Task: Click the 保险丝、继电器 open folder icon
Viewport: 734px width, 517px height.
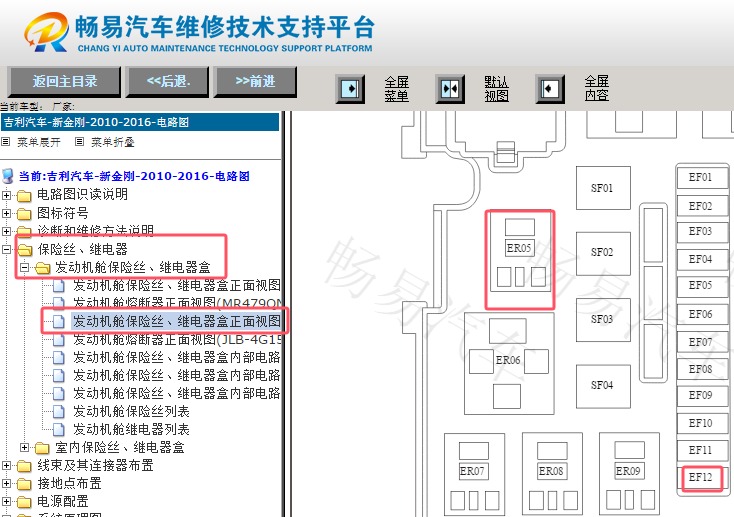Action: point(24,250)
